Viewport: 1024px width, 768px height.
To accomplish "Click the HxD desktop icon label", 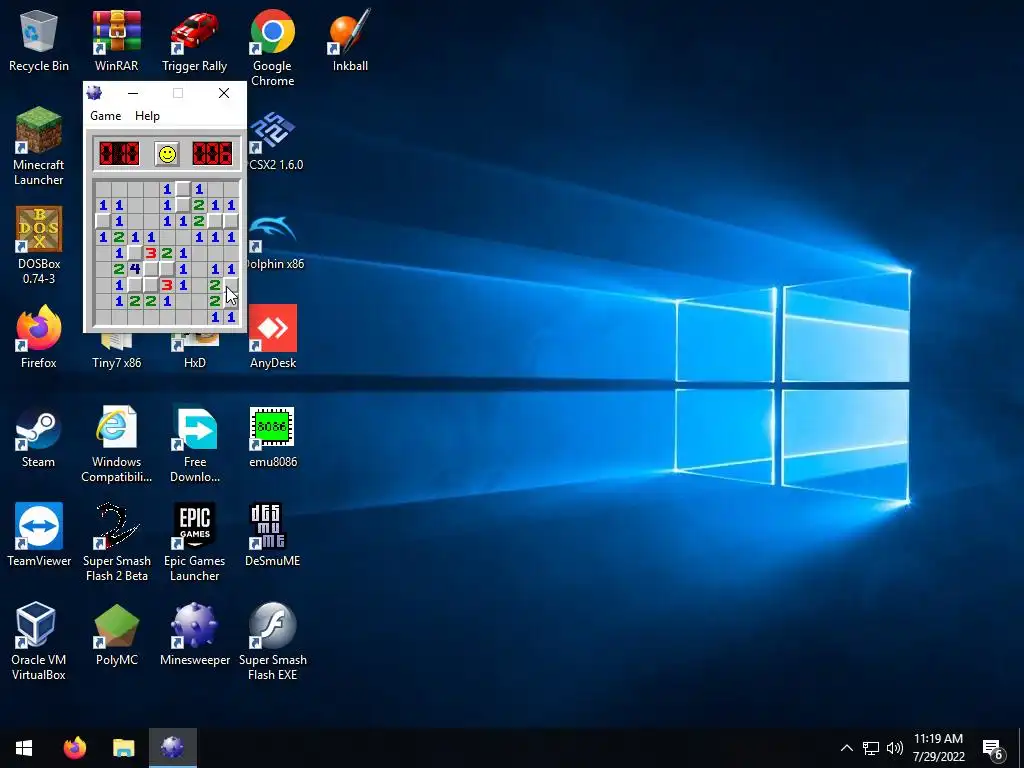I will (195, 362).
